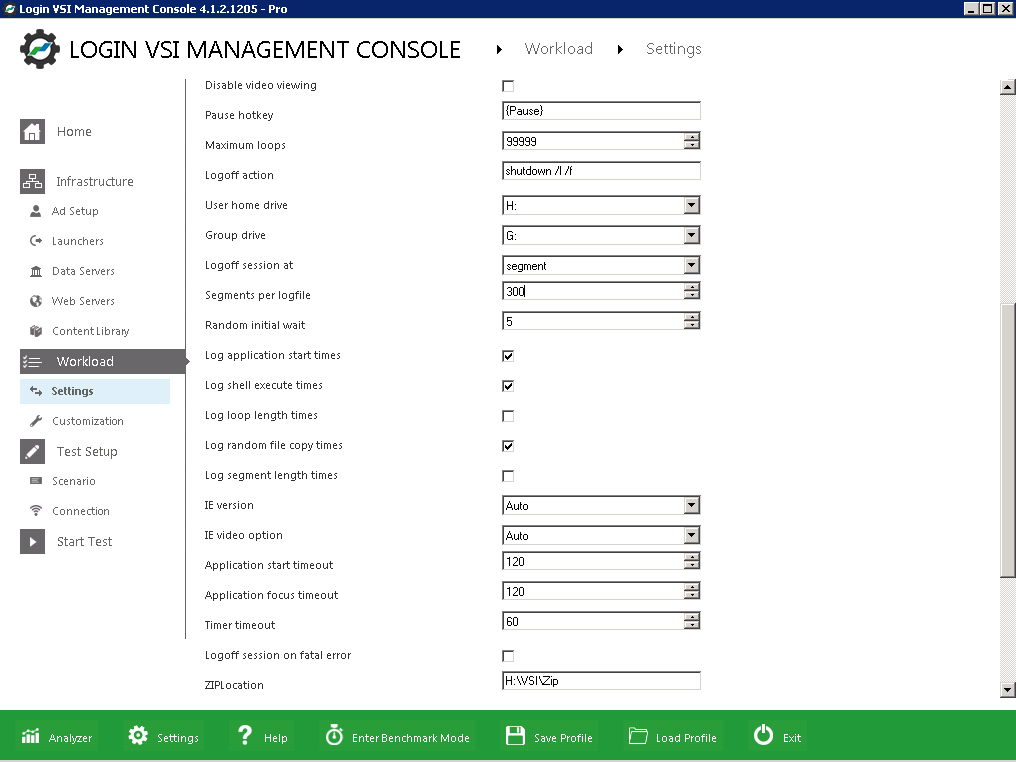This screenshot has width=1016, height=762.
Task: Click the Load Profile folder icon
Action: pyautogui.click(x=638, y=736)
